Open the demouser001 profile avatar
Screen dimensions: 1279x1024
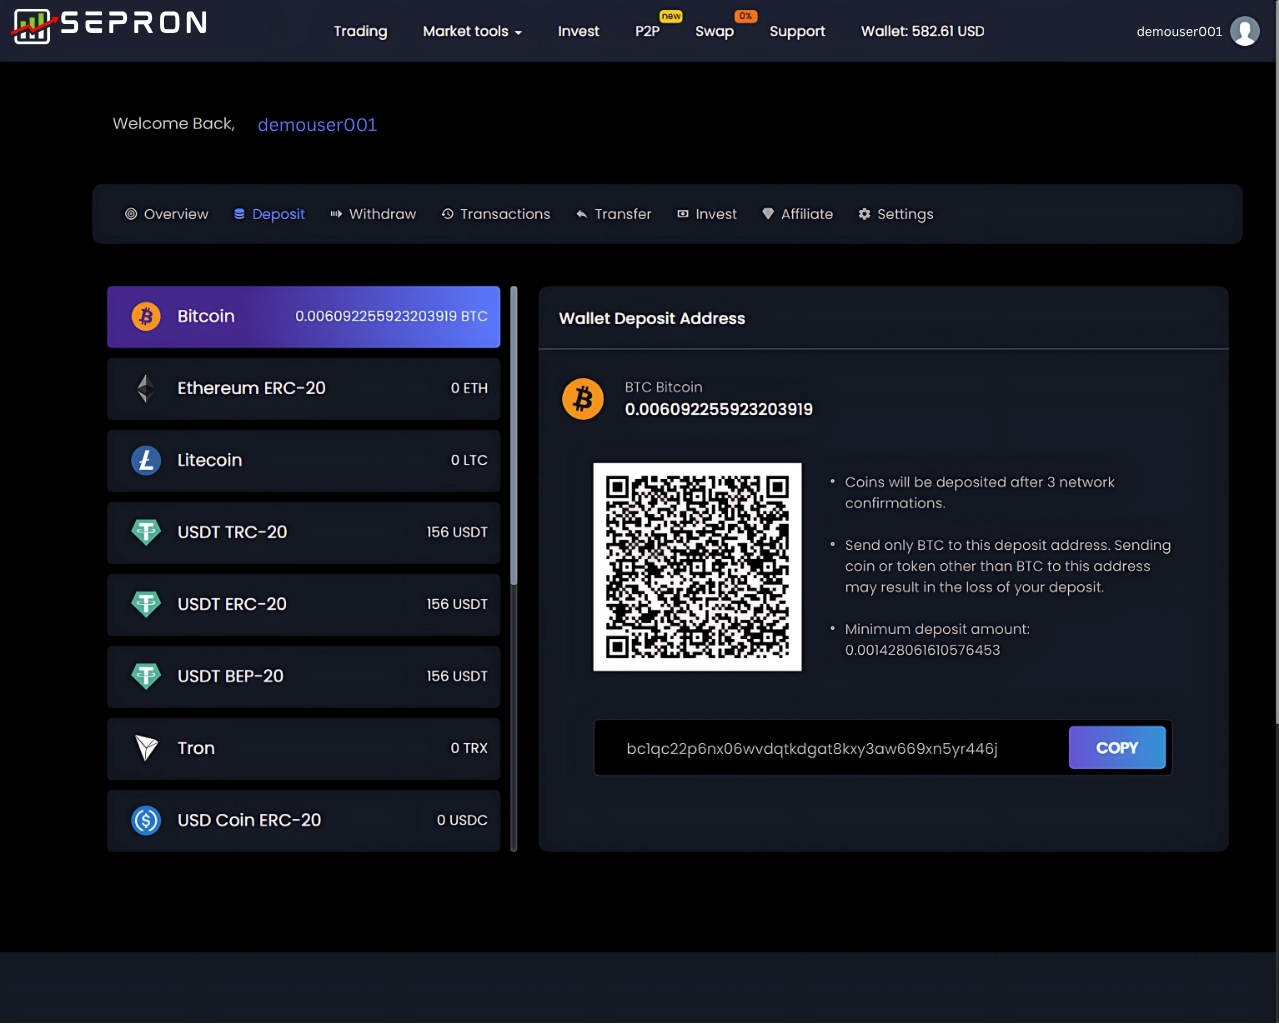[1244, 31]
